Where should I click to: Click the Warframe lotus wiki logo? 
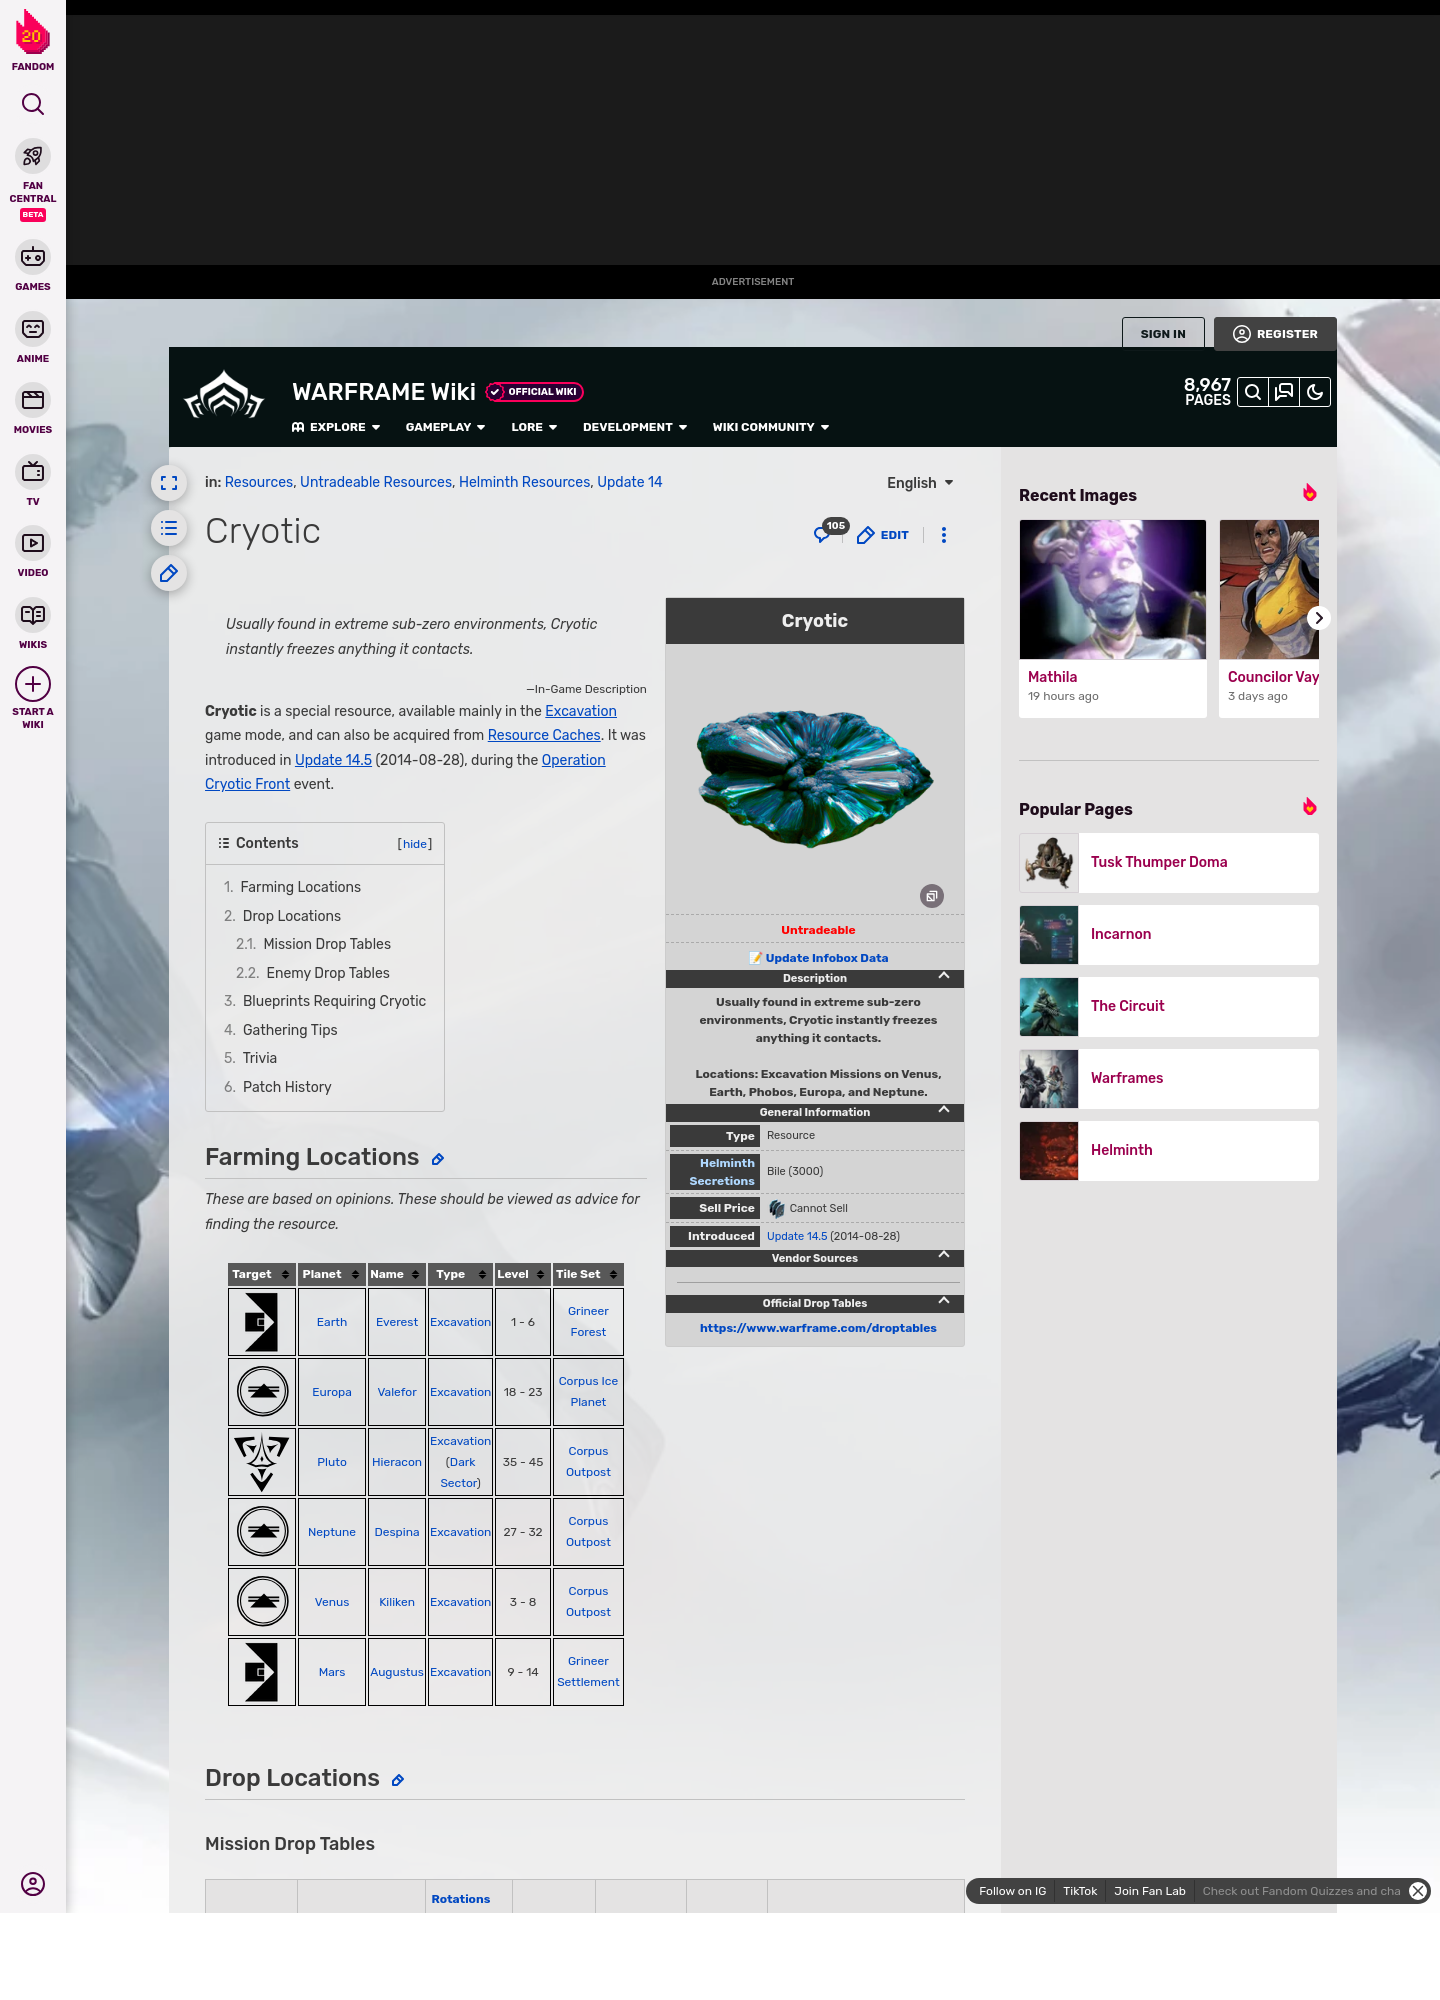click(224, 395)
